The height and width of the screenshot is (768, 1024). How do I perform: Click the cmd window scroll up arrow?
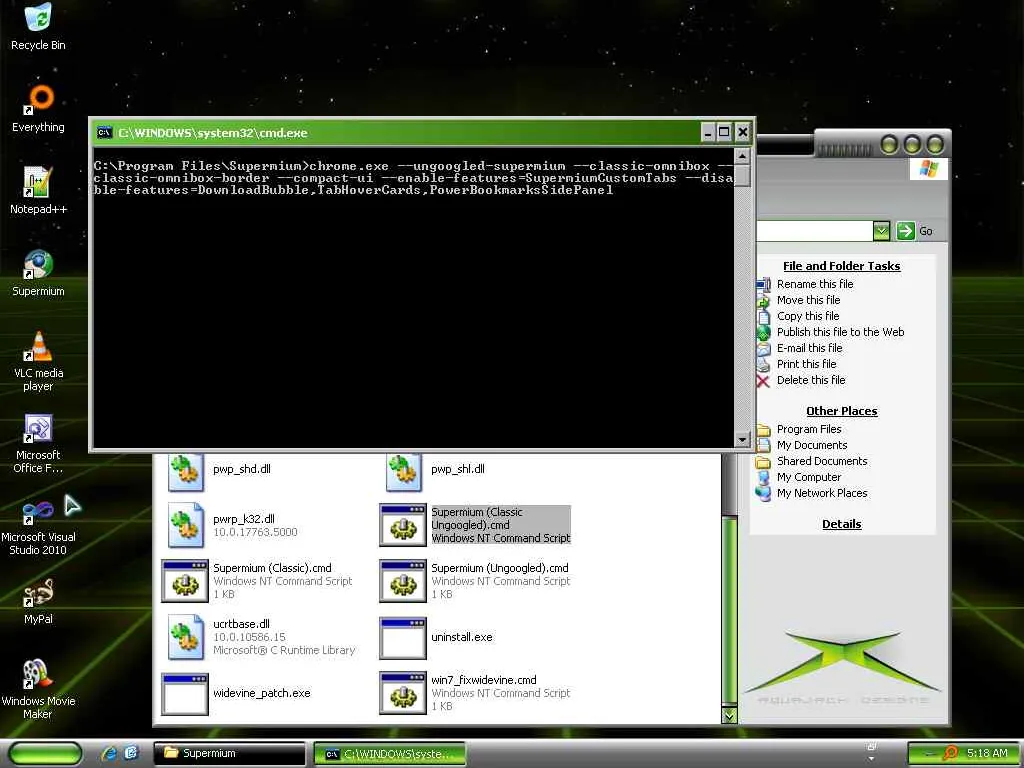click(741, 156)
